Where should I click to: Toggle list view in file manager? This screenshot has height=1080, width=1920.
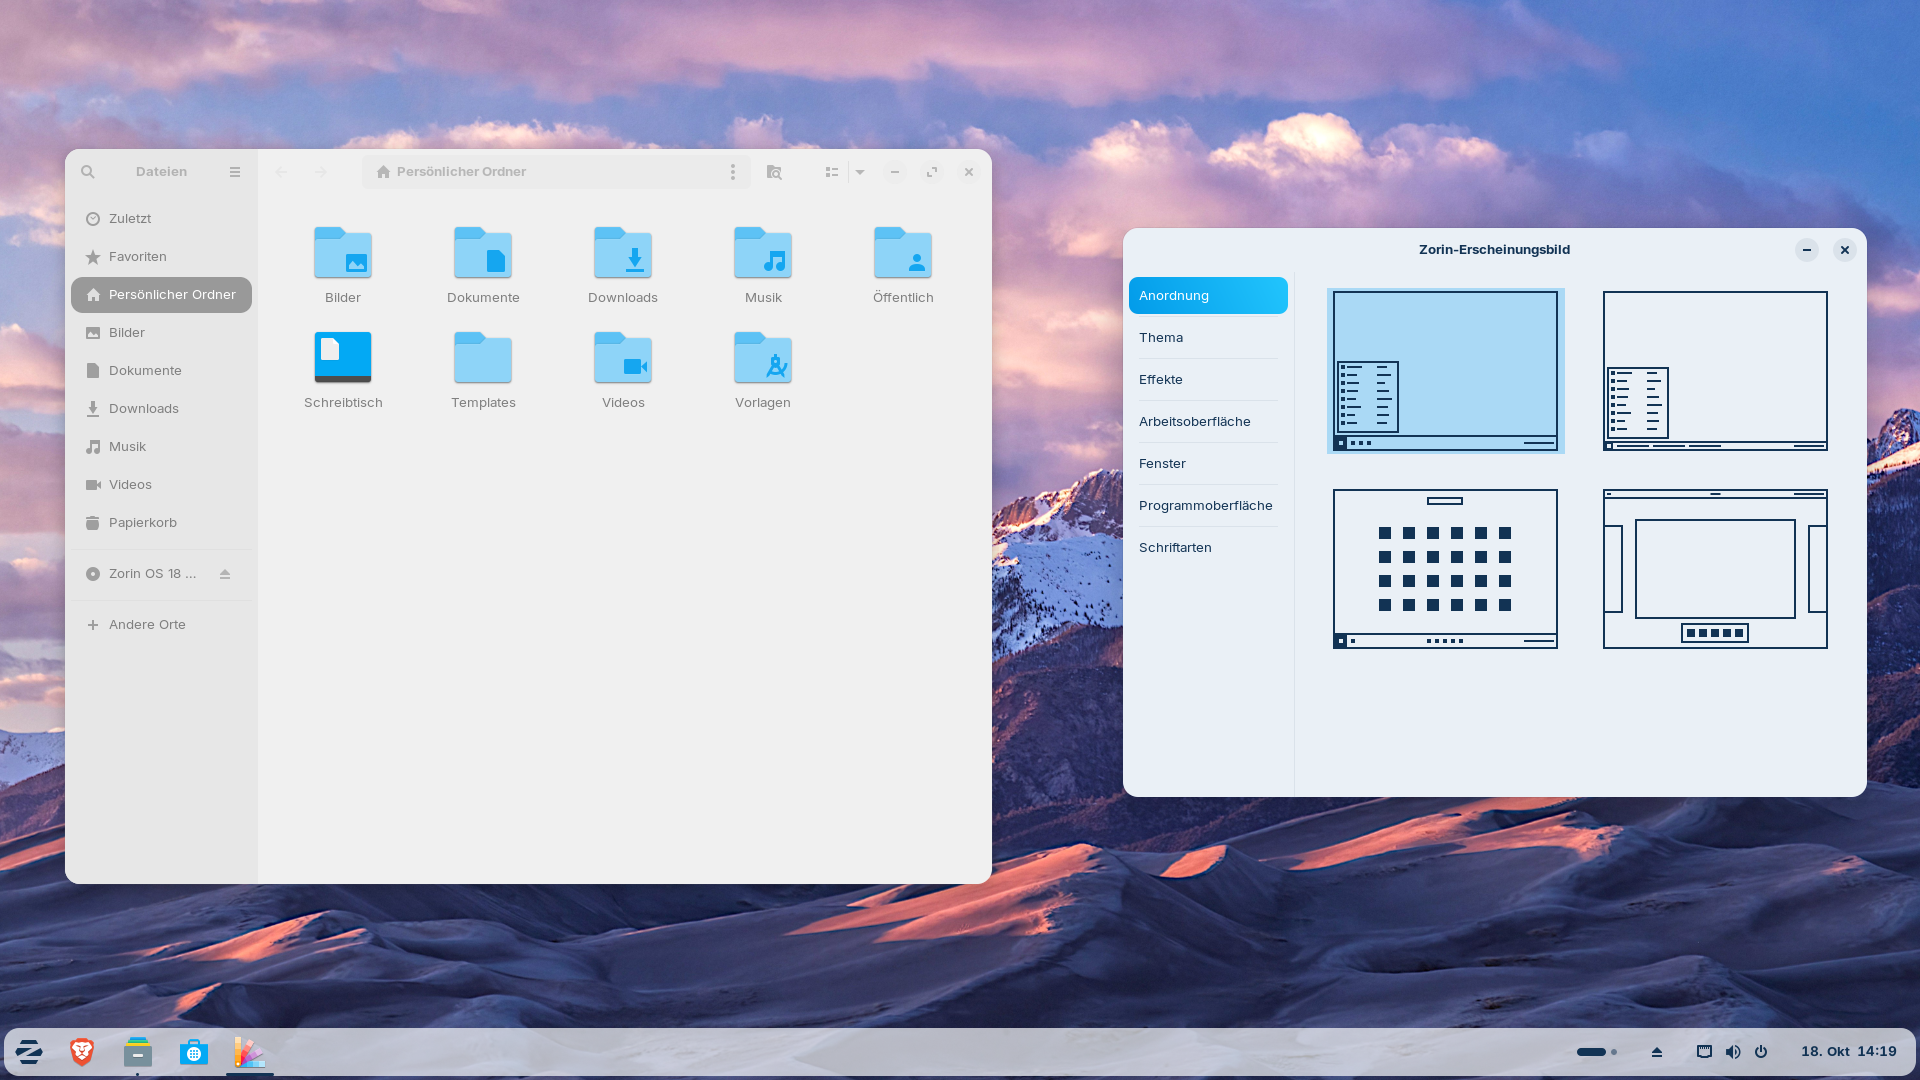coord(831,172)
